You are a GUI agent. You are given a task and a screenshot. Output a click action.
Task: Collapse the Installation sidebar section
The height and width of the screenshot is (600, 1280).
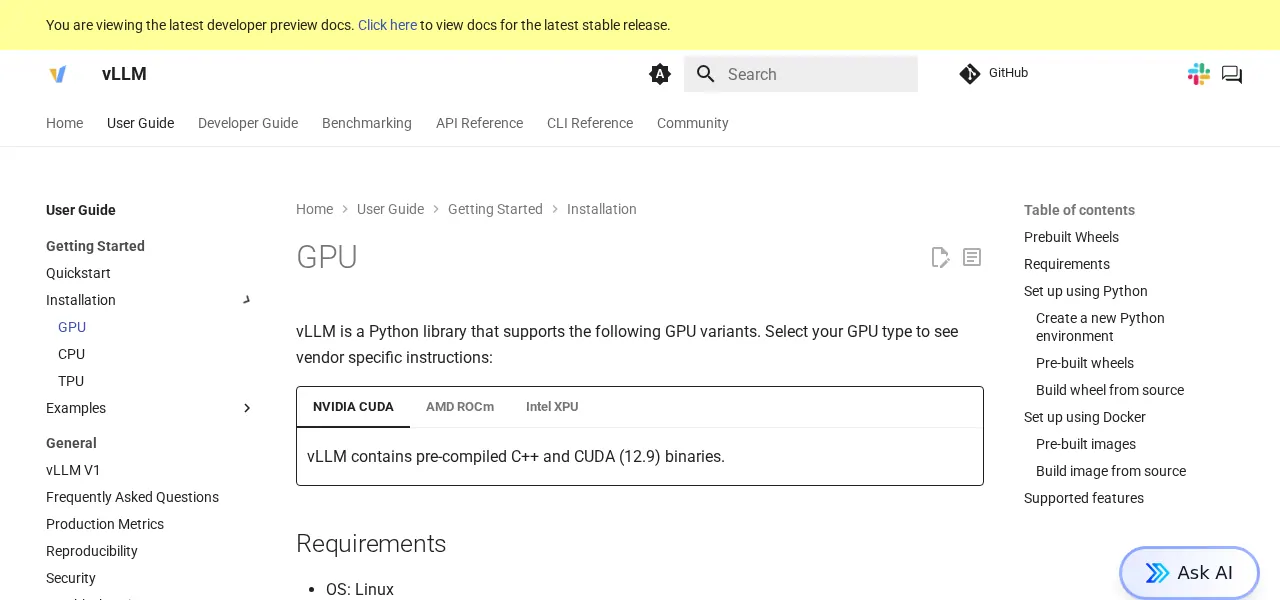pos(247,300)
